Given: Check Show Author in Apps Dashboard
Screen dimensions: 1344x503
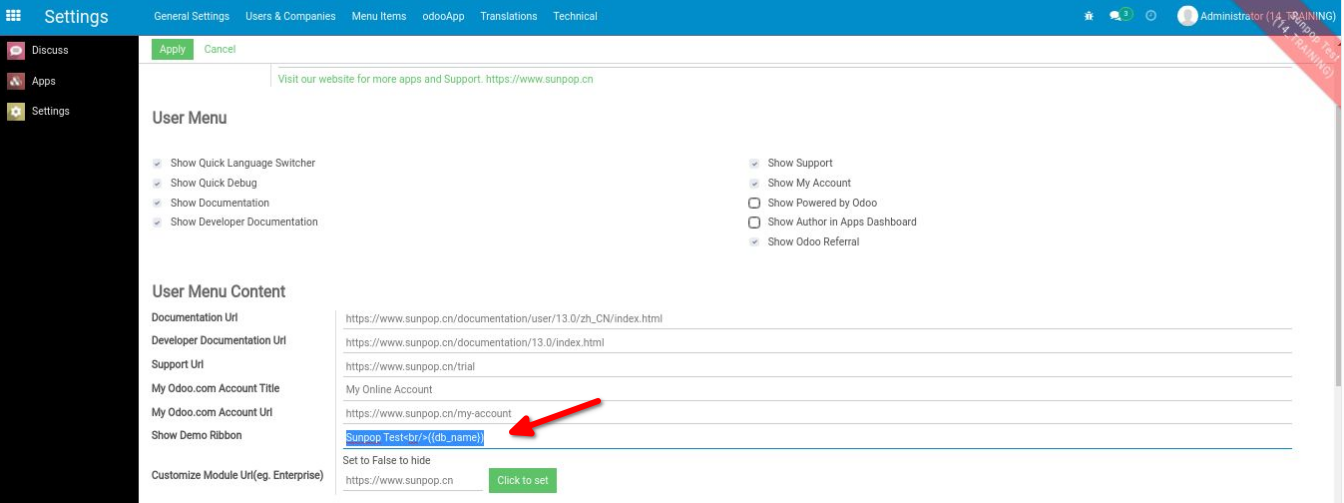Looking at the screenshot, I should [755, 222].
